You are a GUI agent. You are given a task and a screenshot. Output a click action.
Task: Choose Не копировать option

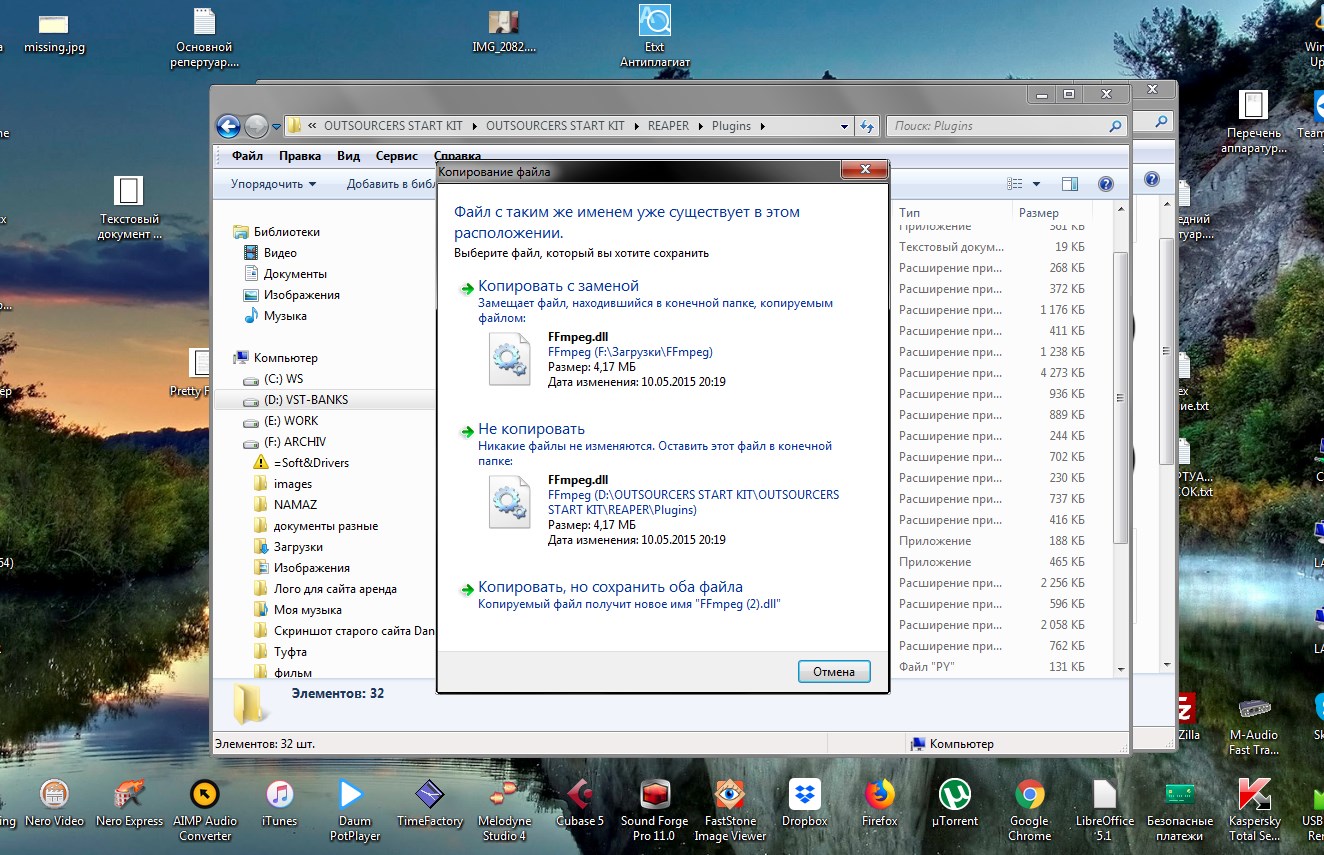coord(531,429)
